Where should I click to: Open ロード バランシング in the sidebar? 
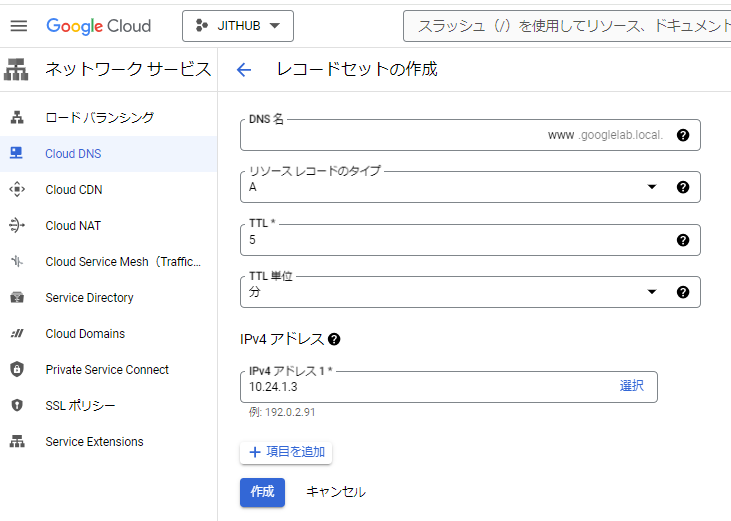(100, 118)
